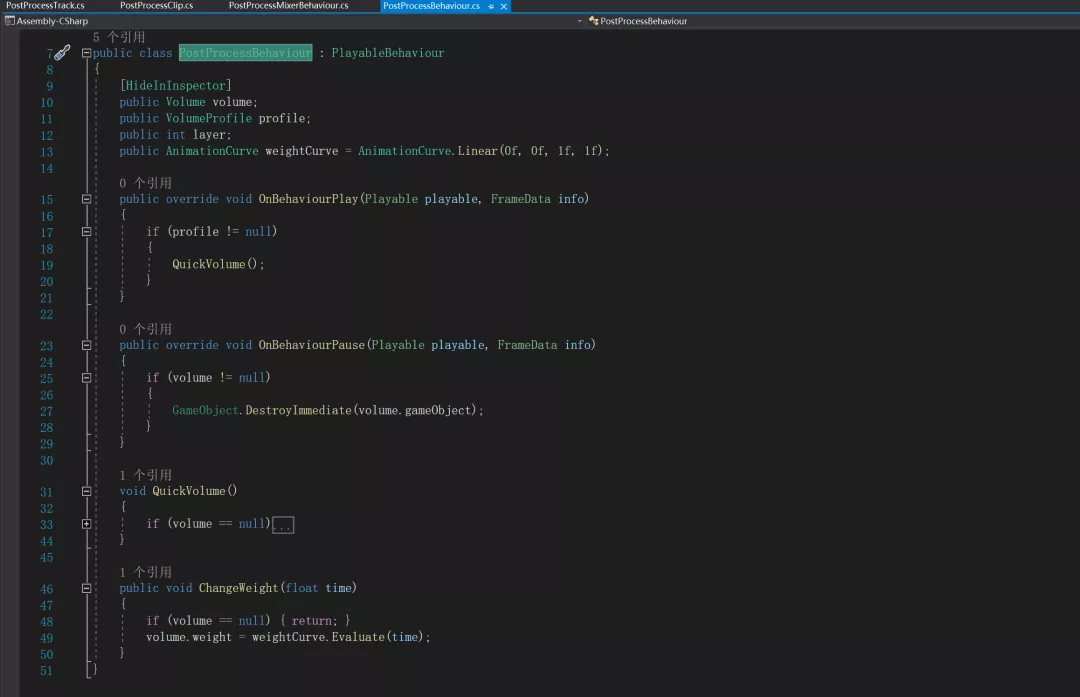This screenshot has width=1080, height=697.
Task: Expand the collapsed if block on line 33
Action: [86, 523]
